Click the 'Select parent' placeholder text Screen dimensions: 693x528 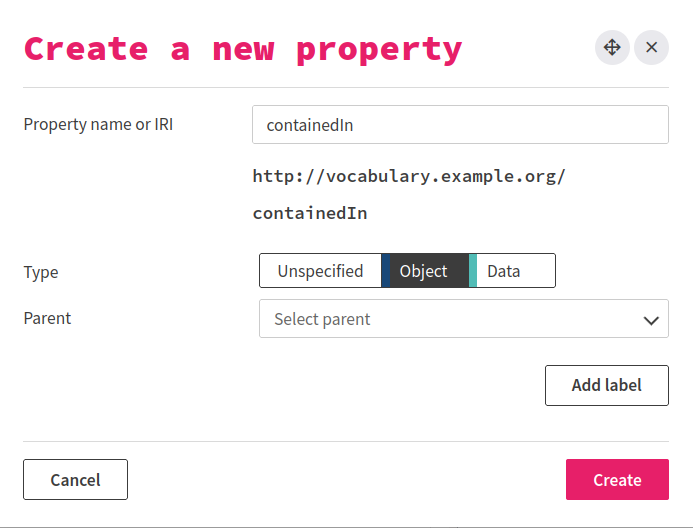[322, 319]
